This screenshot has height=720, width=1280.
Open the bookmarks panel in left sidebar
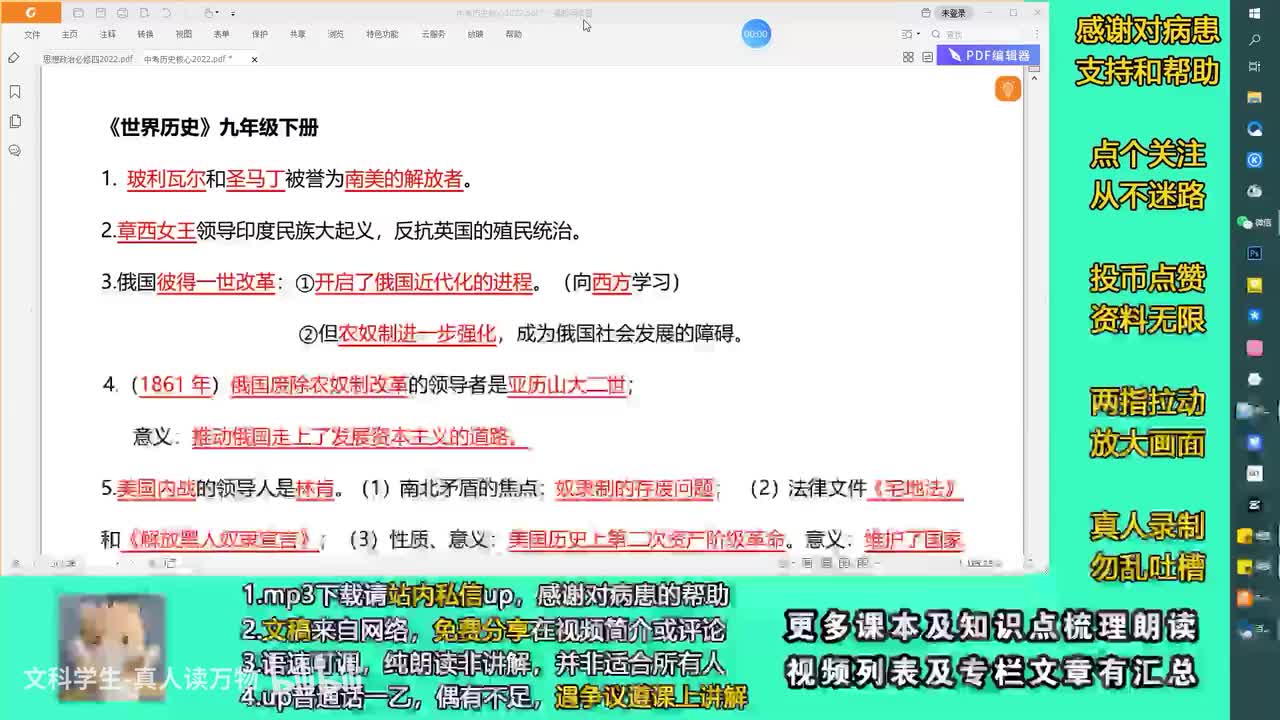[x=15, y=91]
